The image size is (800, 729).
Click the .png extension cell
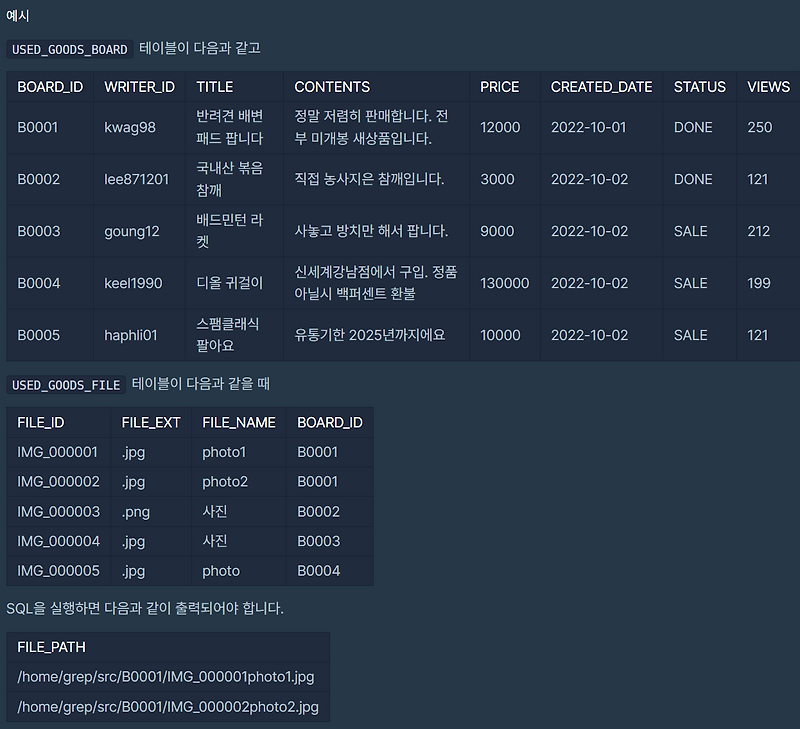click(136, 512)
